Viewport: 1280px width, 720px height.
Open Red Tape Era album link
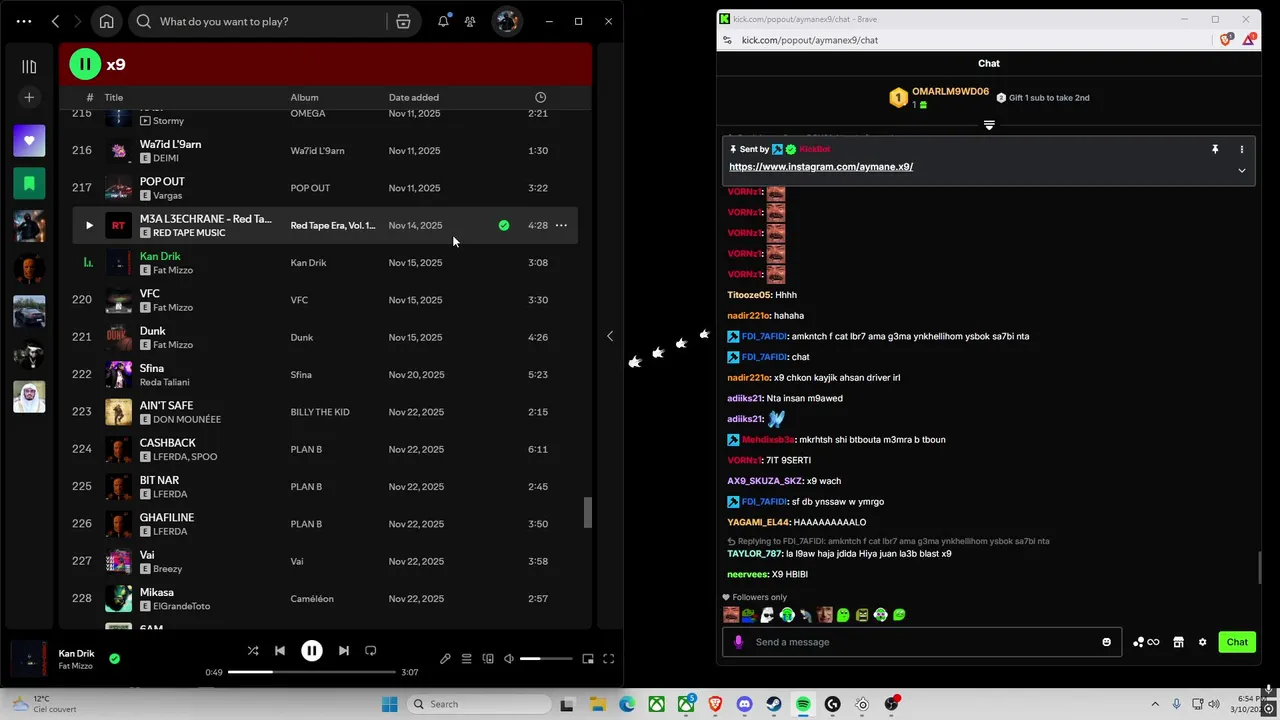coord(333,225)
